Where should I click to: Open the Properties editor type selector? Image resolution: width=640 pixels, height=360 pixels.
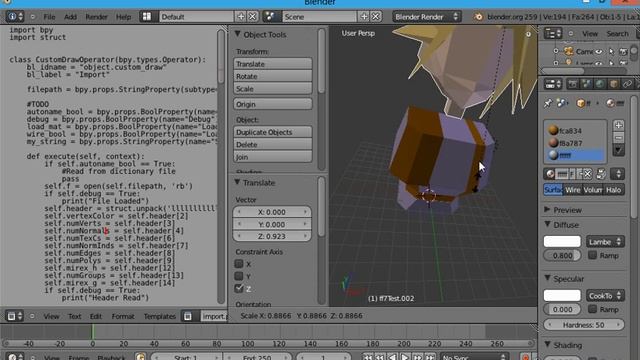click(553, 84)
